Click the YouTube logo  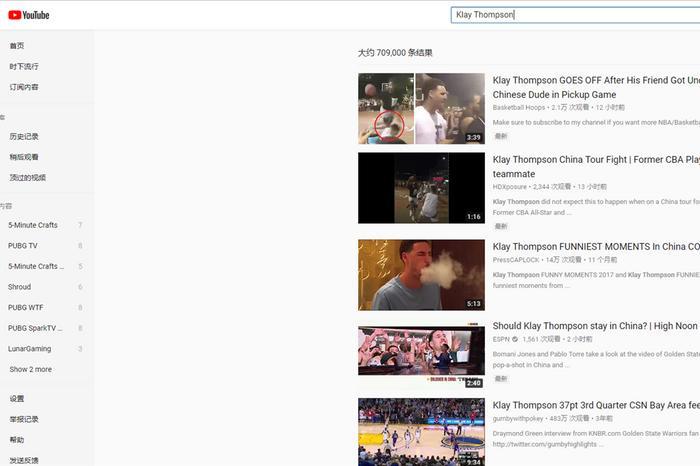click(29, 15)
